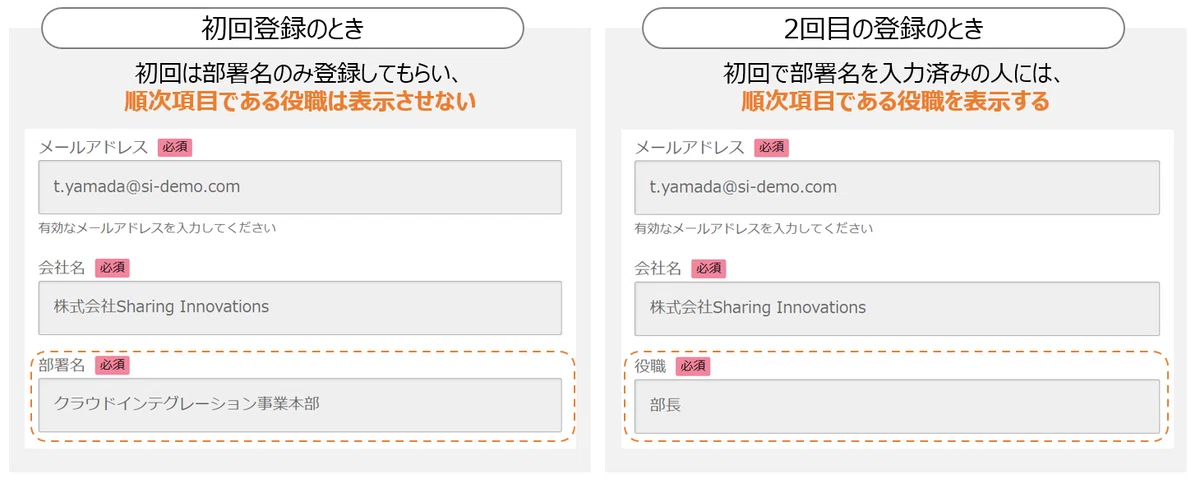Select the right 会社名 input field

(x=897, y=307)
